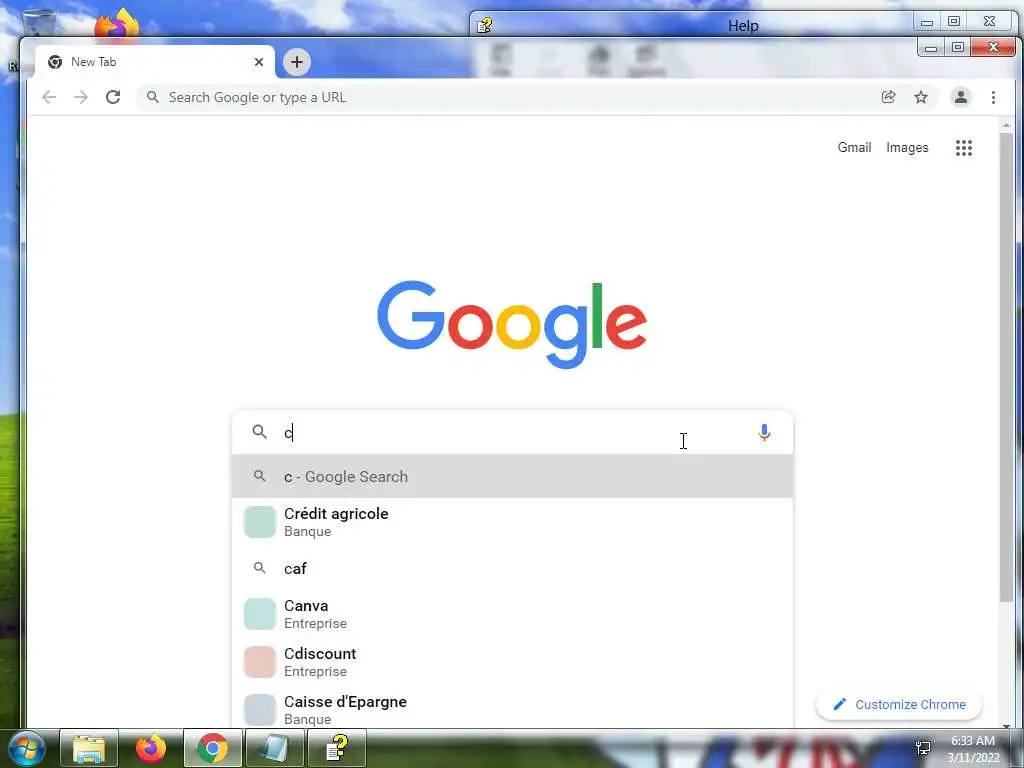Open Chrome's three-dot menu

tap(993, 97)
